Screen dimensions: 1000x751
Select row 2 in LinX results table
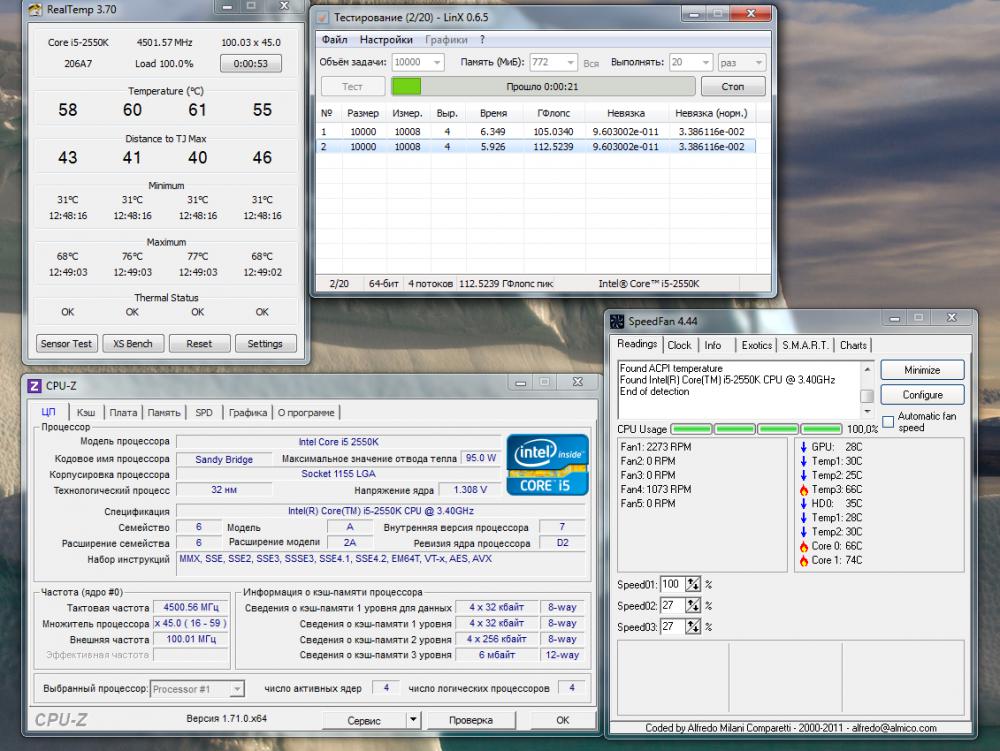pos(536,147)
